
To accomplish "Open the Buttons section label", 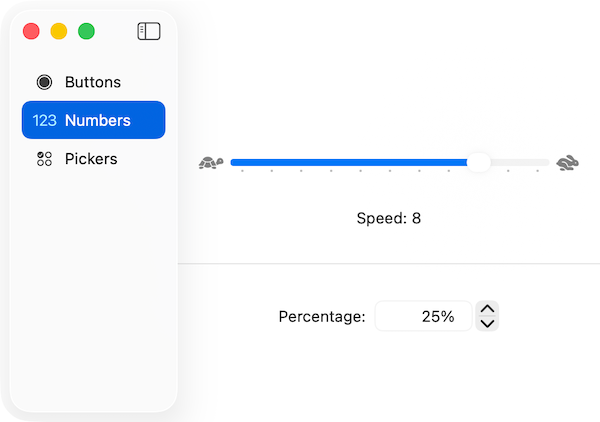I will (93, 82).
